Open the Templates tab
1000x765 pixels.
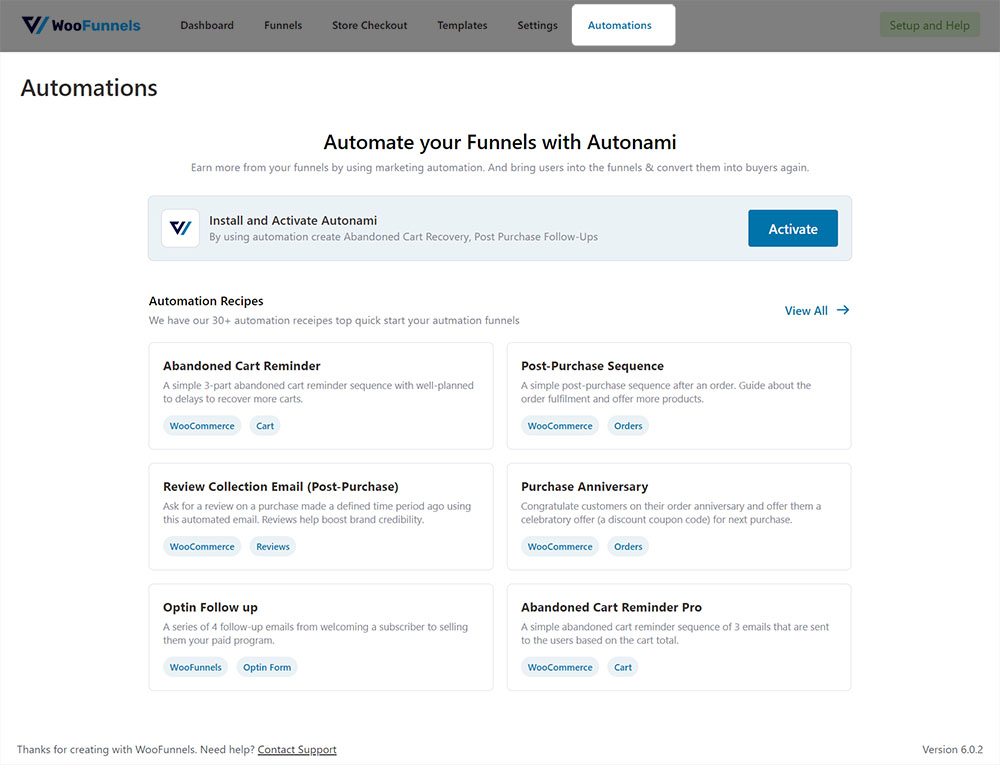click(x=462, y=26)
